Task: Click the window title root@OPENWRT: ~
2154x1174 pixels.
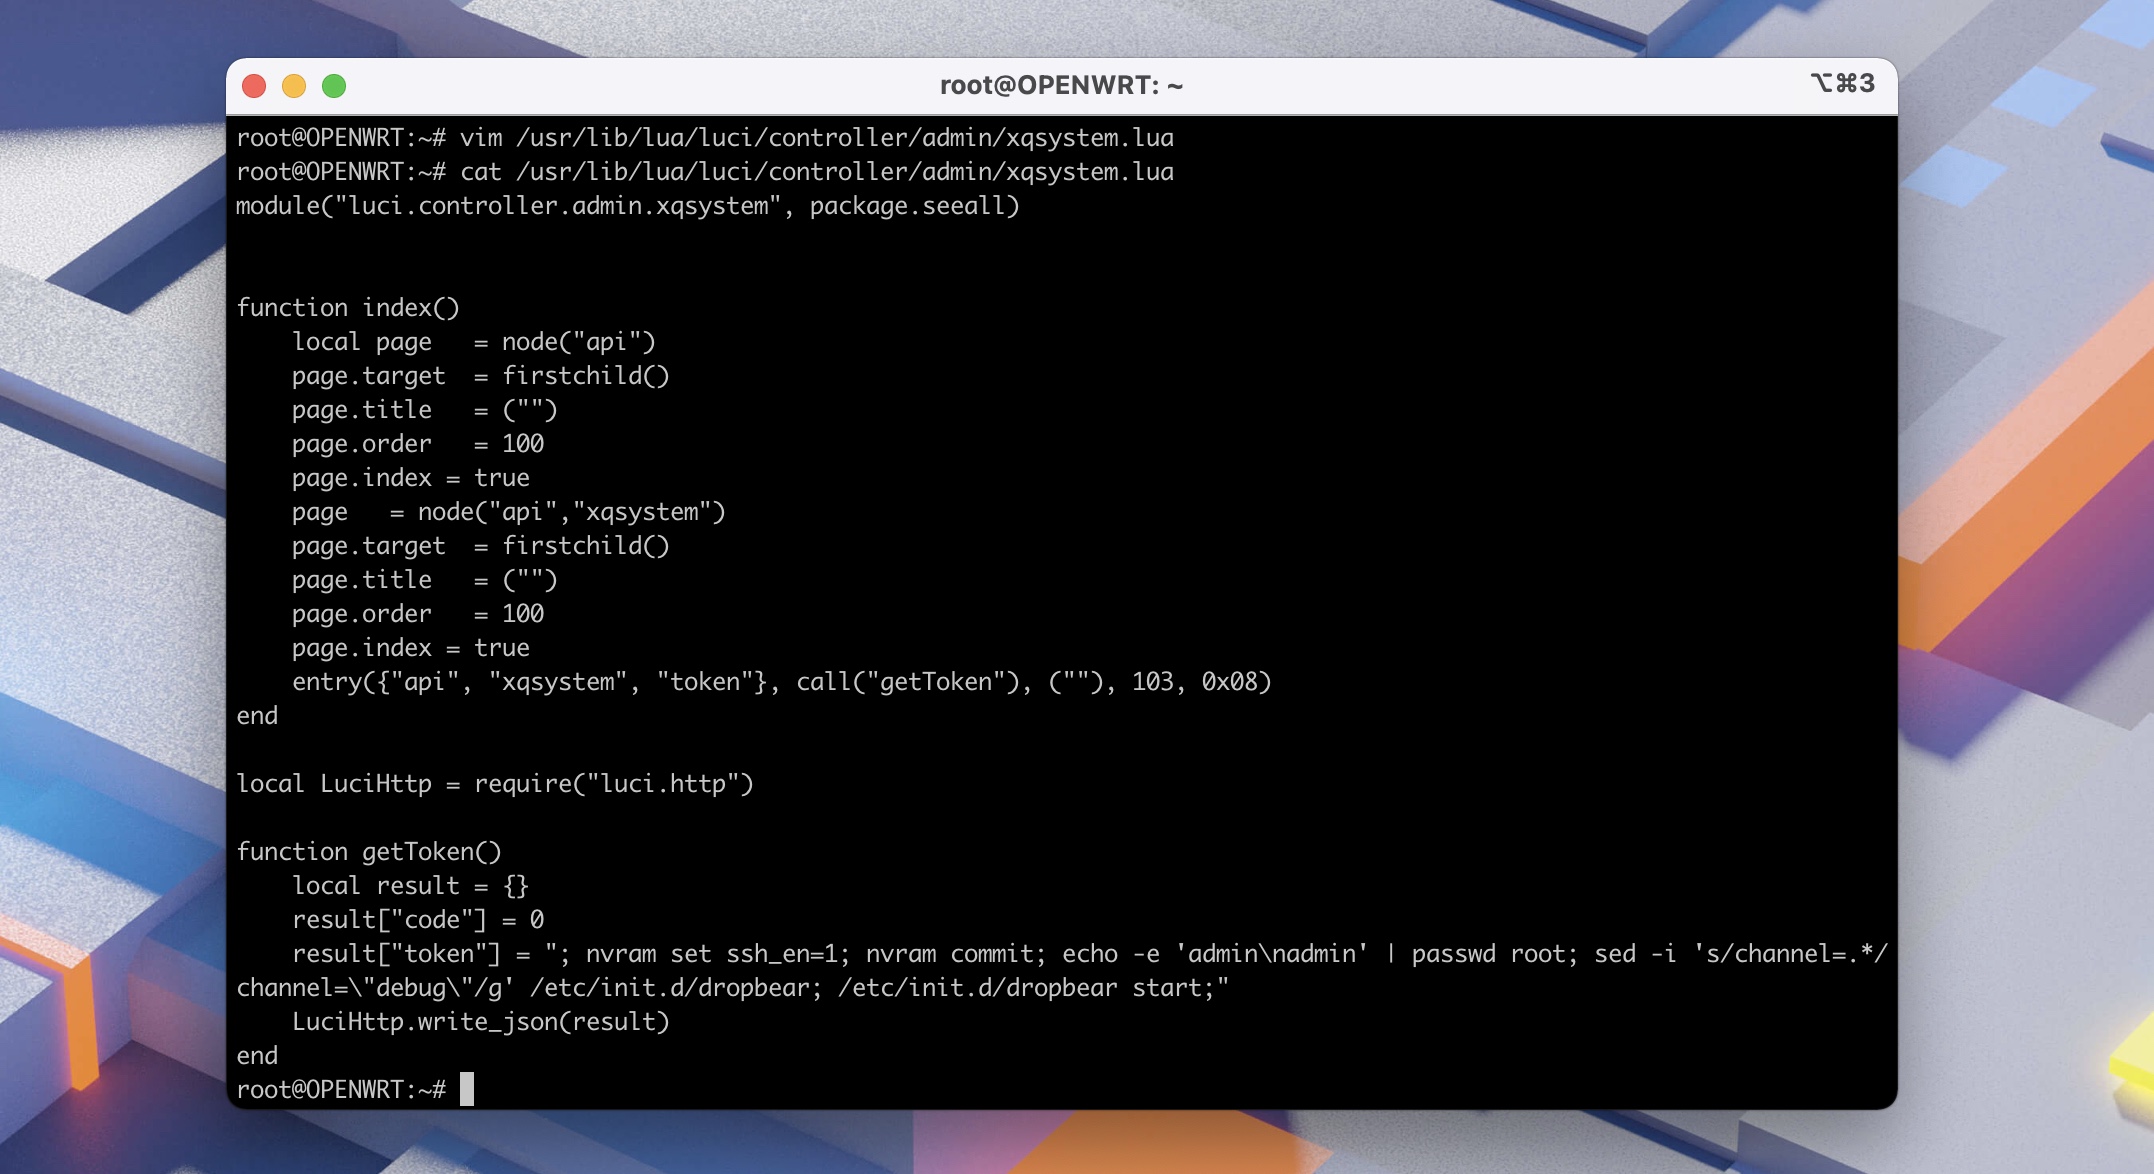Action: click(x=1061, y=86)
